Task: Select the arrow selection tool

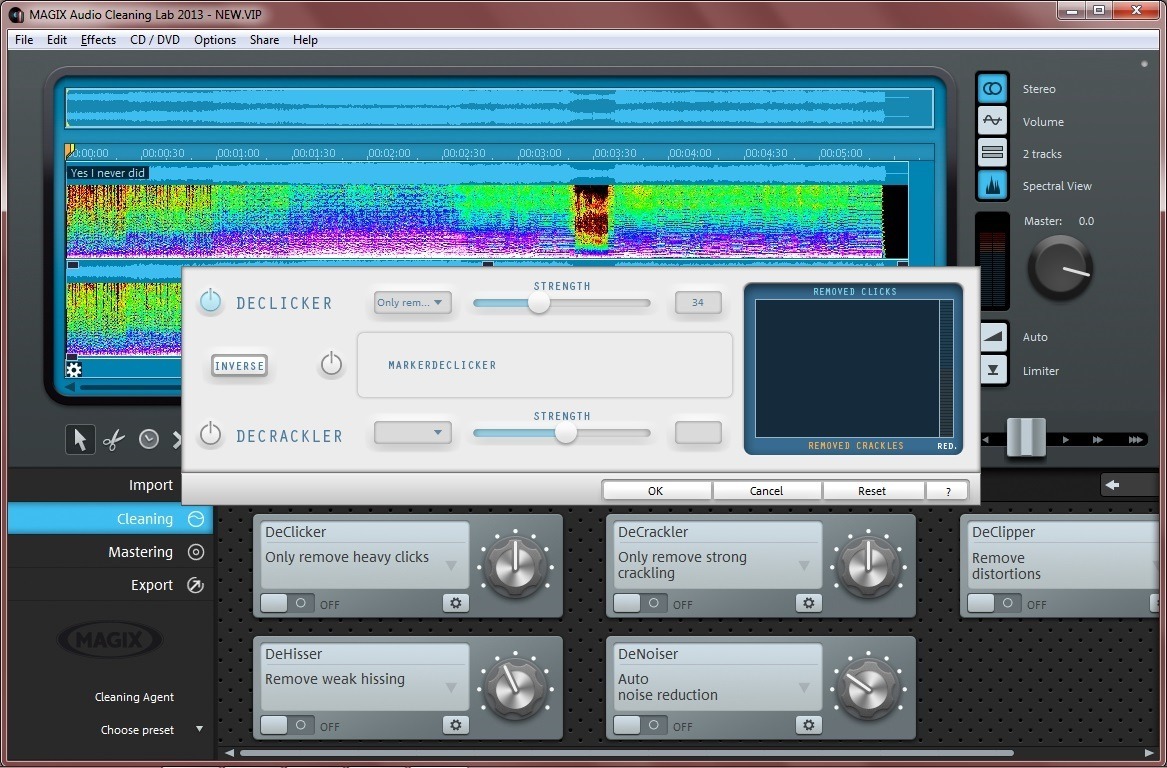Action: point(80,438)
